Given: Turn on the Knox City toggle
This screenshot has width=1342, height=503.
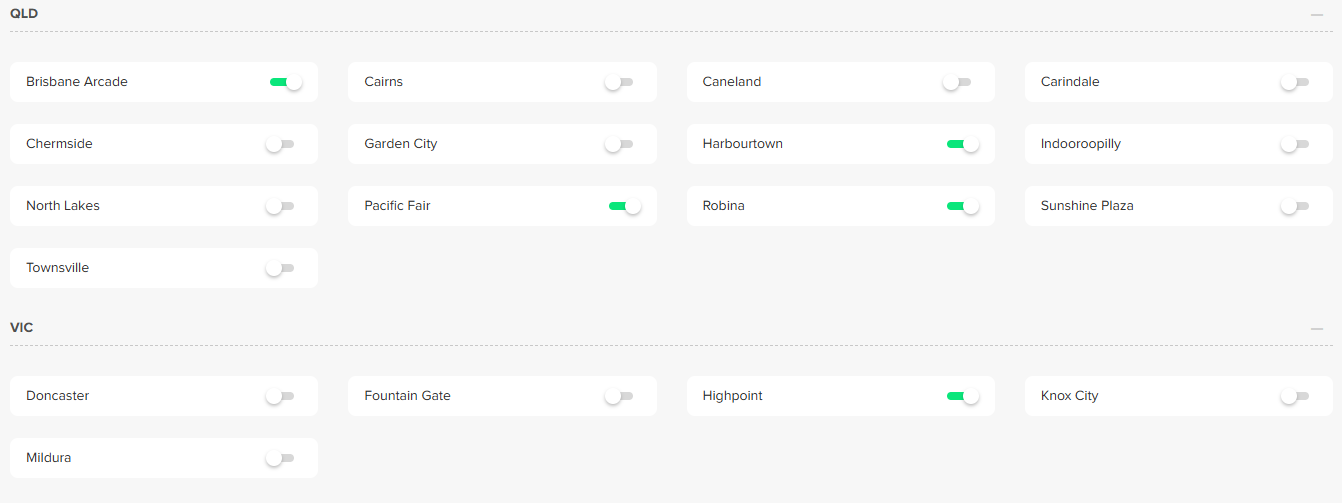Looking at the screenshot, I should click(x=1295, y=396).
